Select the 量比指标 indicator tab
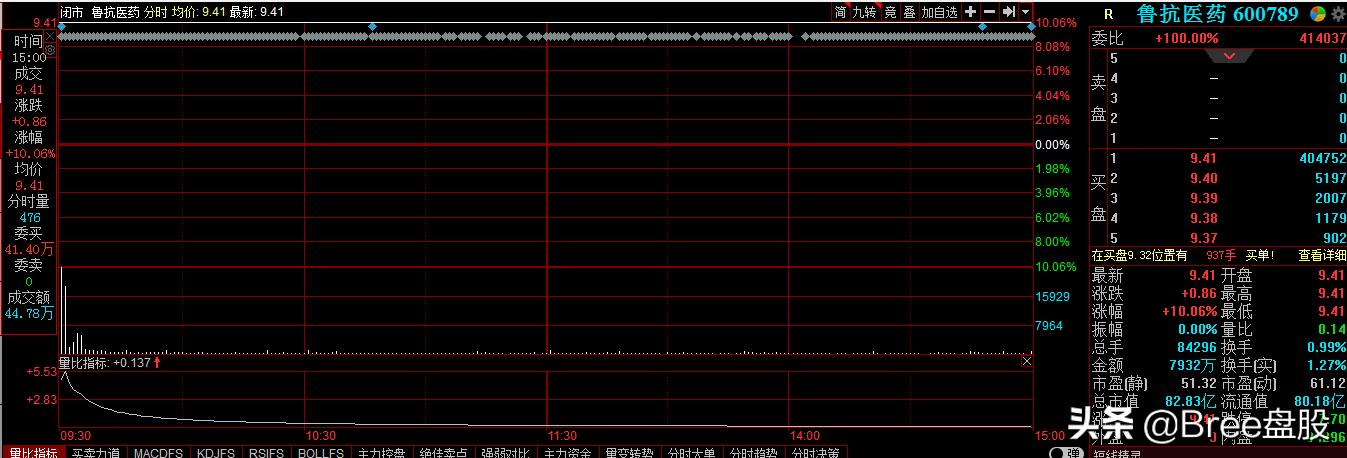The width and height of the screenshot is (1347, 458). pyautogui.click(x=33, y=452)
